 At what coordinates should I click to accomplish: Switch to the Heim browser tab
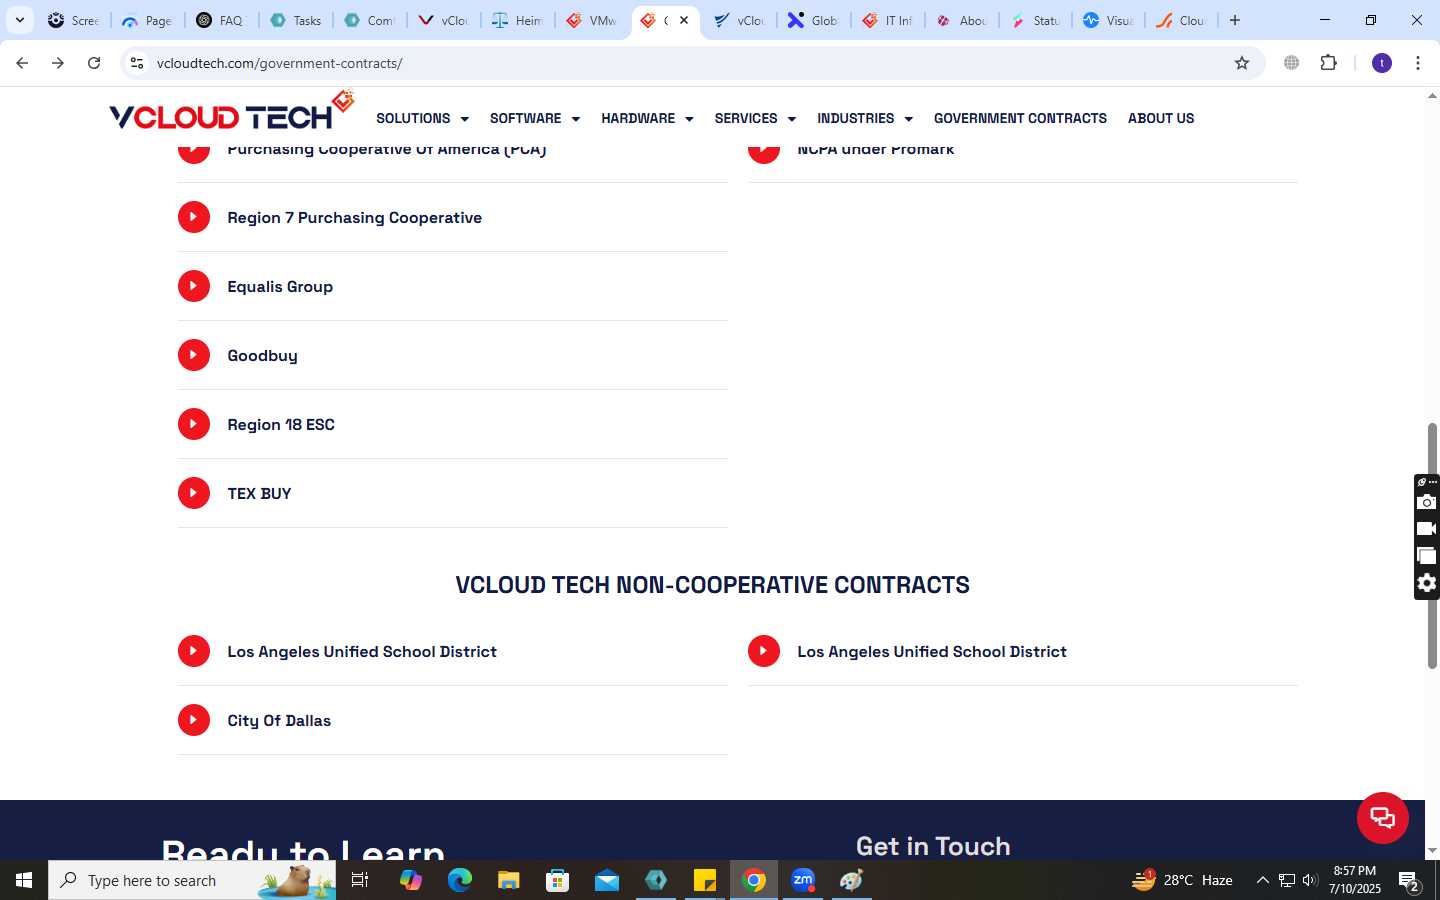coord(518,20)
